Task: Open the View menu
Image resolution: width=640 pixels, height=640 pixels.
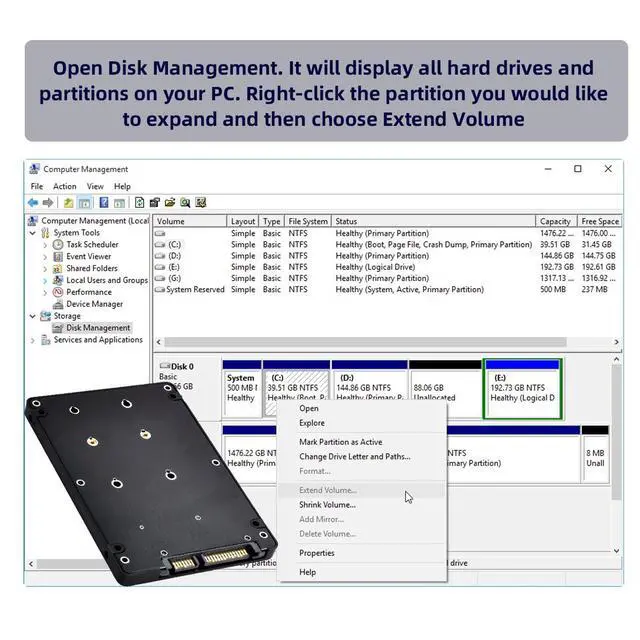Action: [x=95, y=187]
